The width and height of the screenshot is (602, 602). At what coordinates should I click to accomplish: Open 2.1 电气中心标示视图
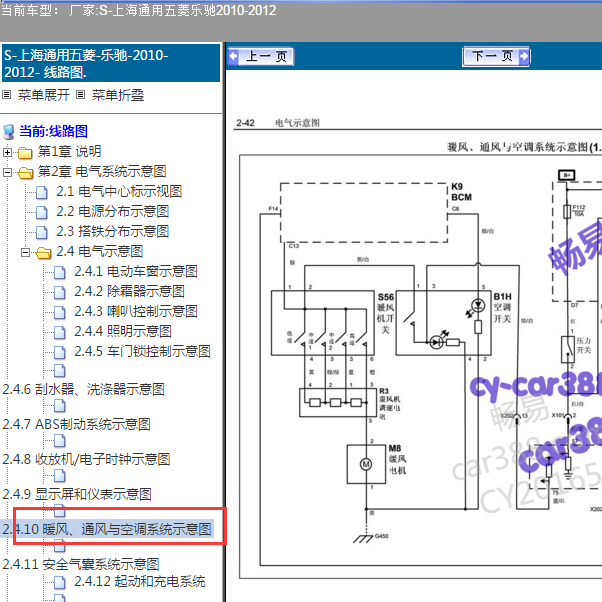click(x=119, y=191)
